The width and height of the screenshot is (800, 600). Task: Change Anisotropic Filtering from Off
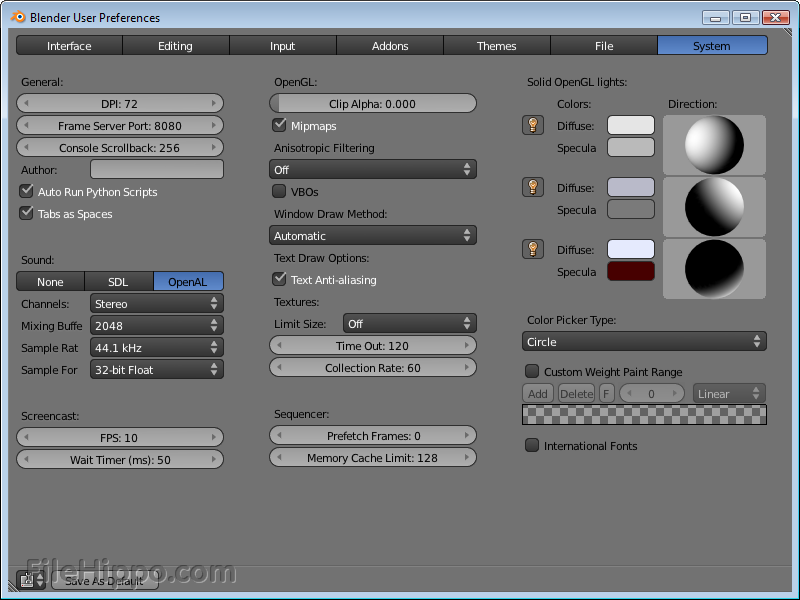pyautogui.click(x=372, y=169)
